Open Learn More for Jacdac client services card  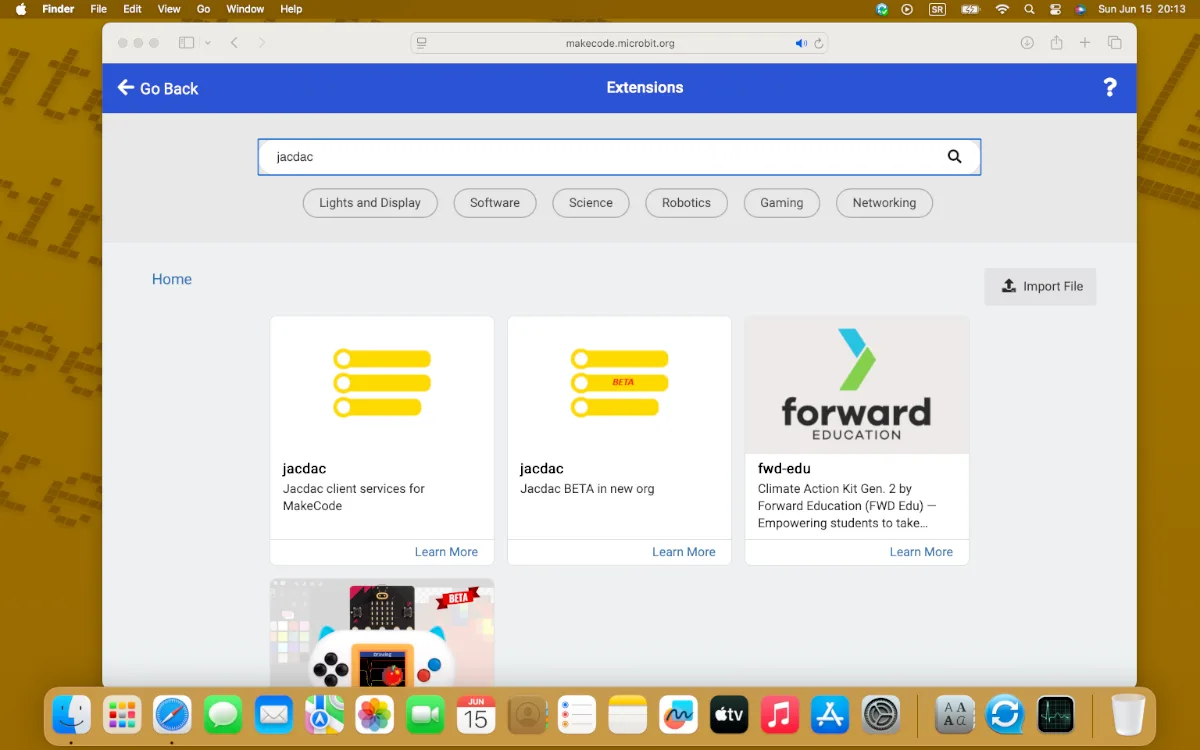(446, 552)
